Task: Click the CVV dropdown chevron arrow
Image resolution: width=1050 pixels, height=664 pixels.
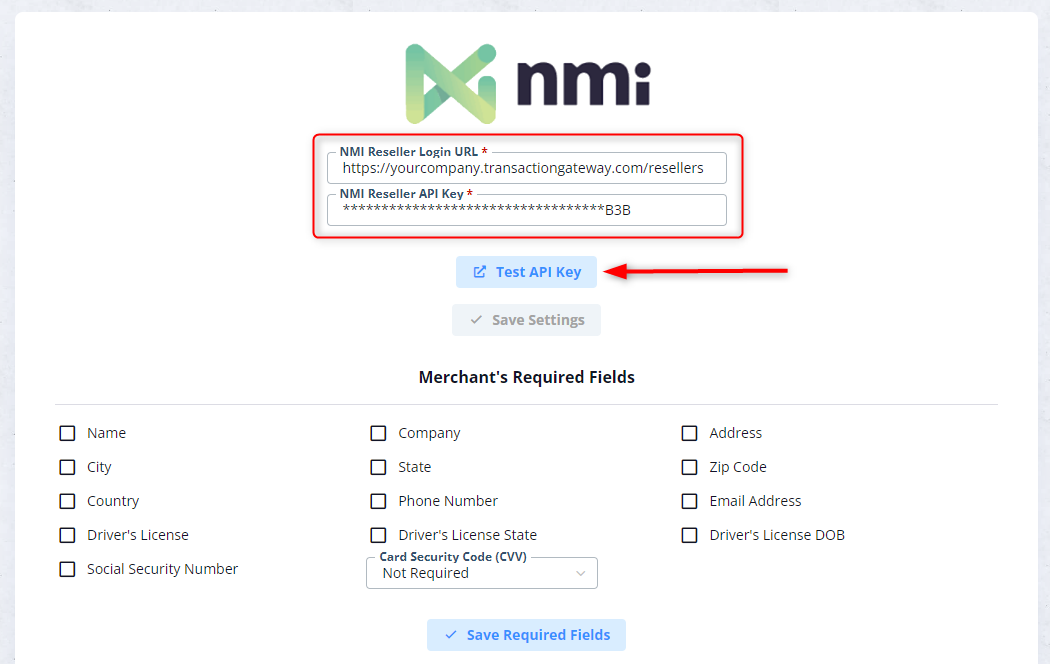Action: (x=581, y=574)
